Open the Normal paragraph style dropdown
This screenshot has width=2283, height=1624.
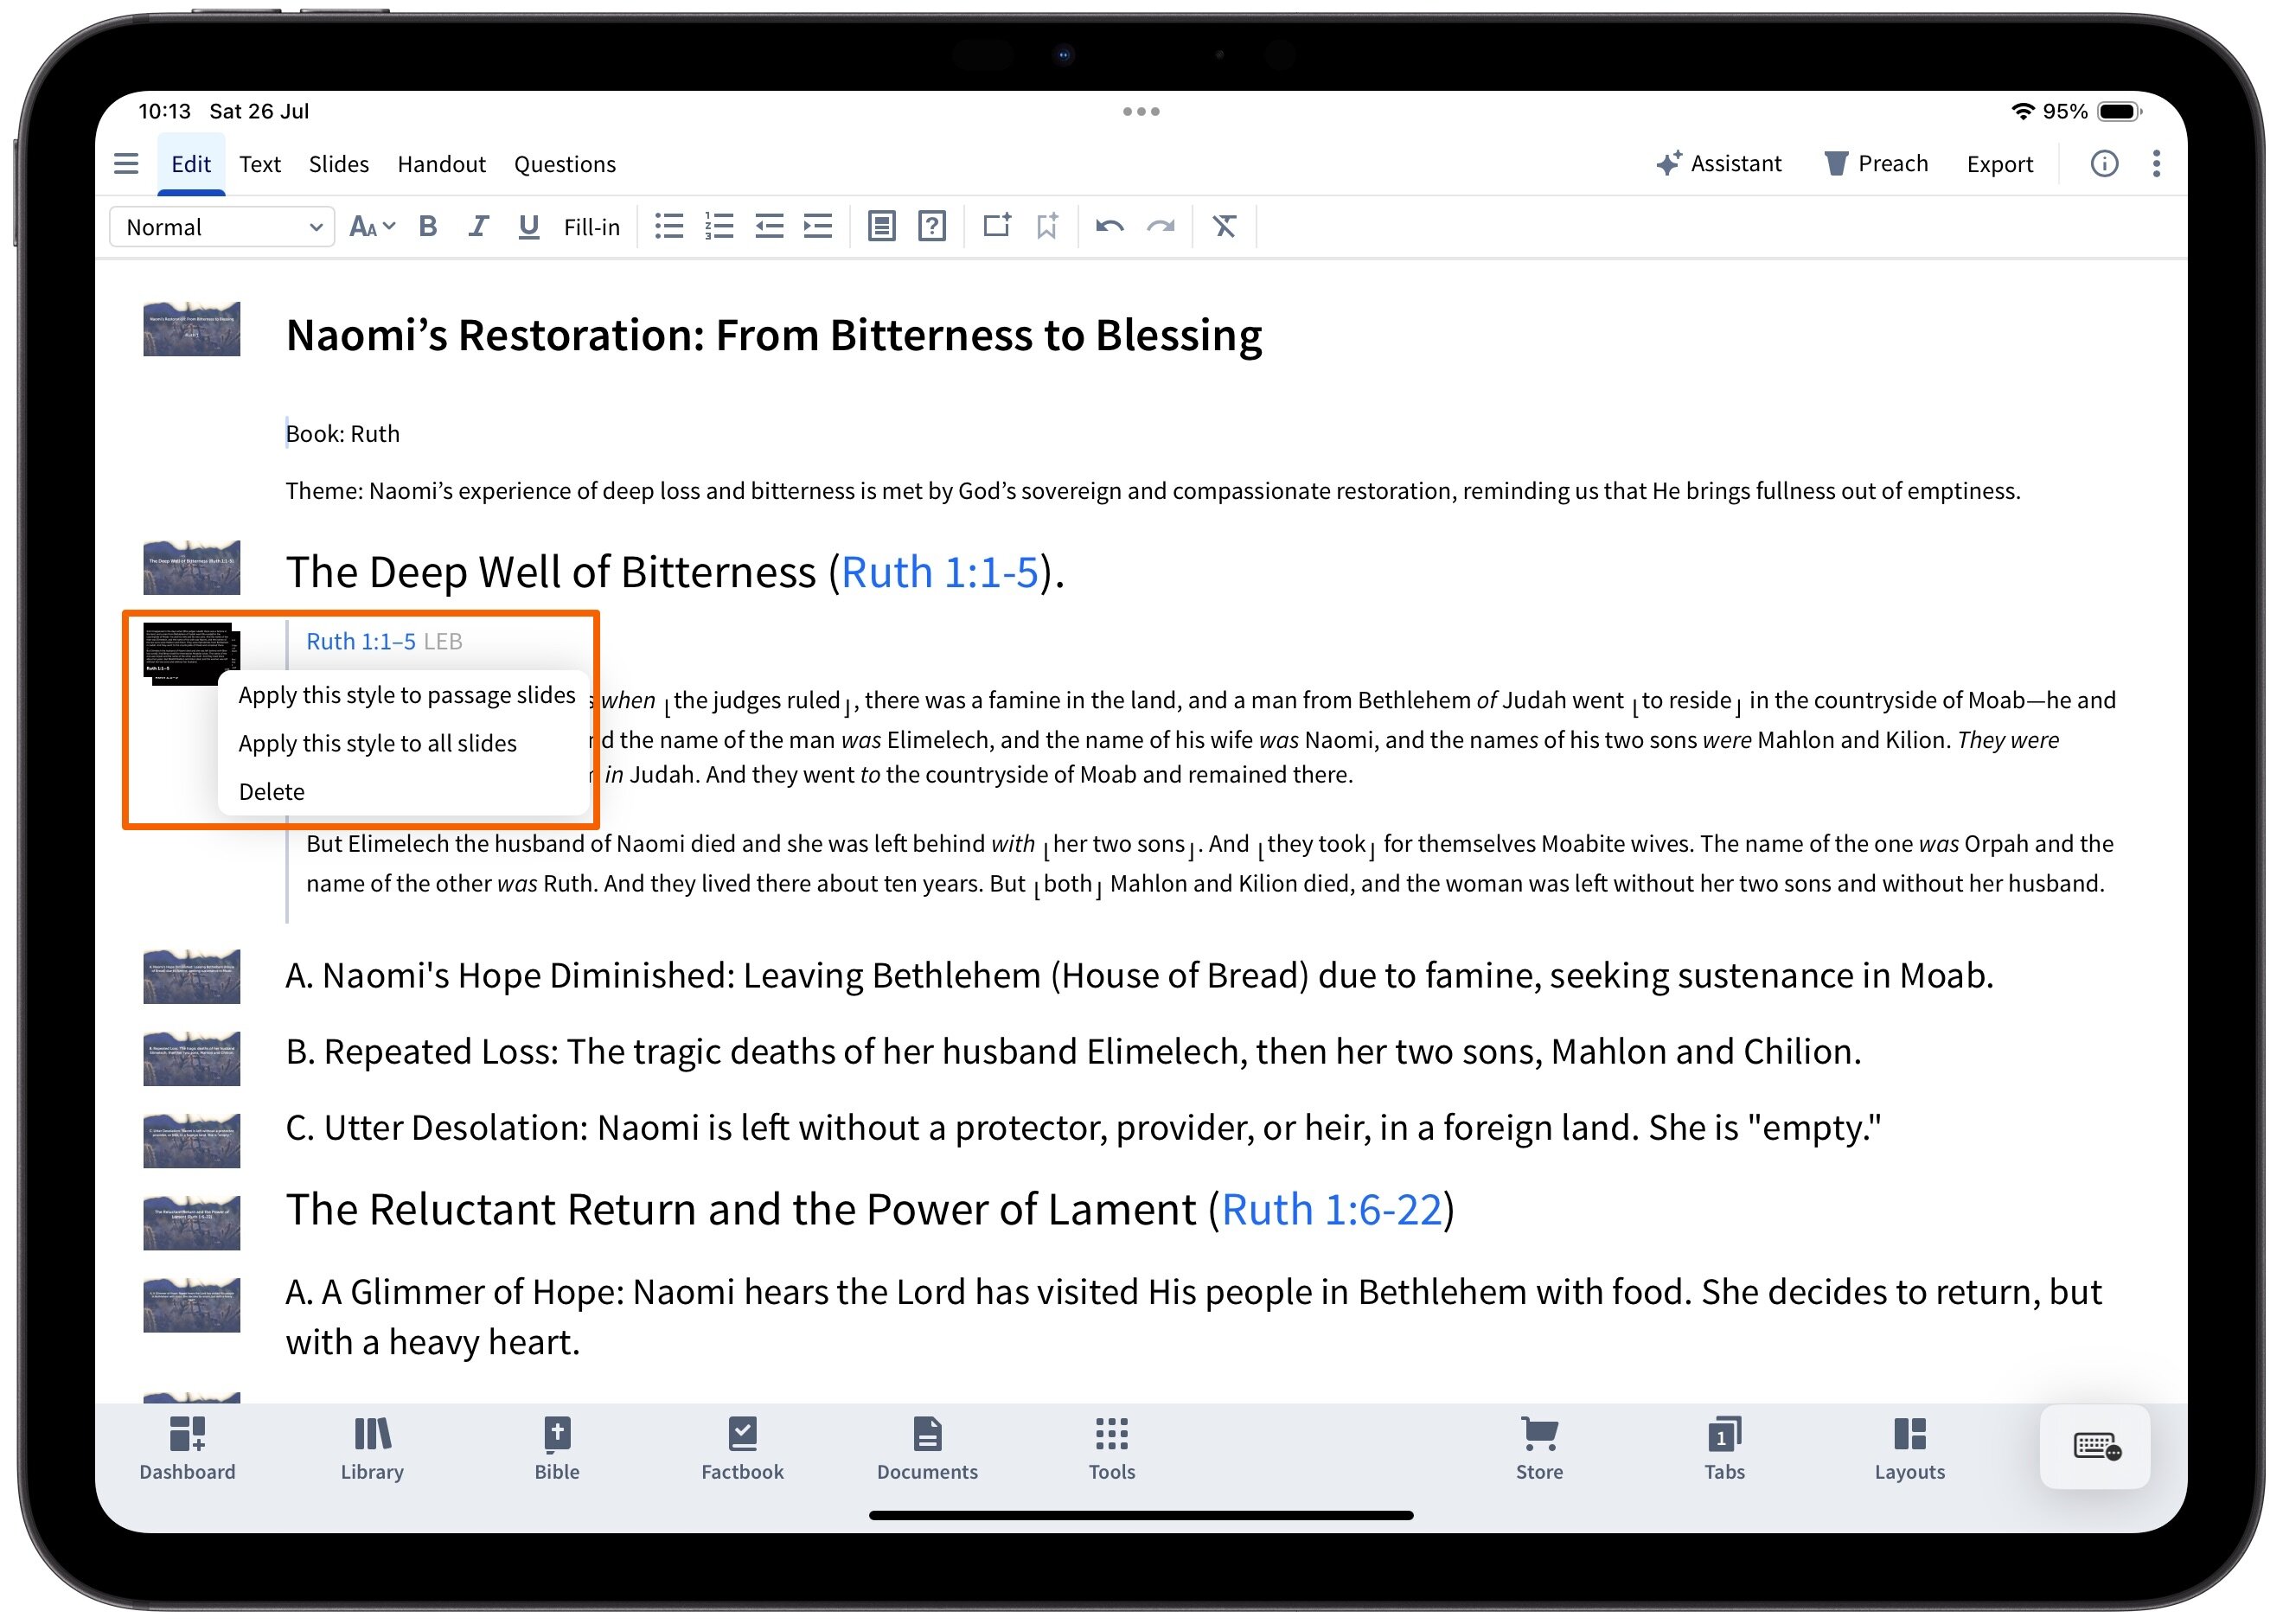221,227
